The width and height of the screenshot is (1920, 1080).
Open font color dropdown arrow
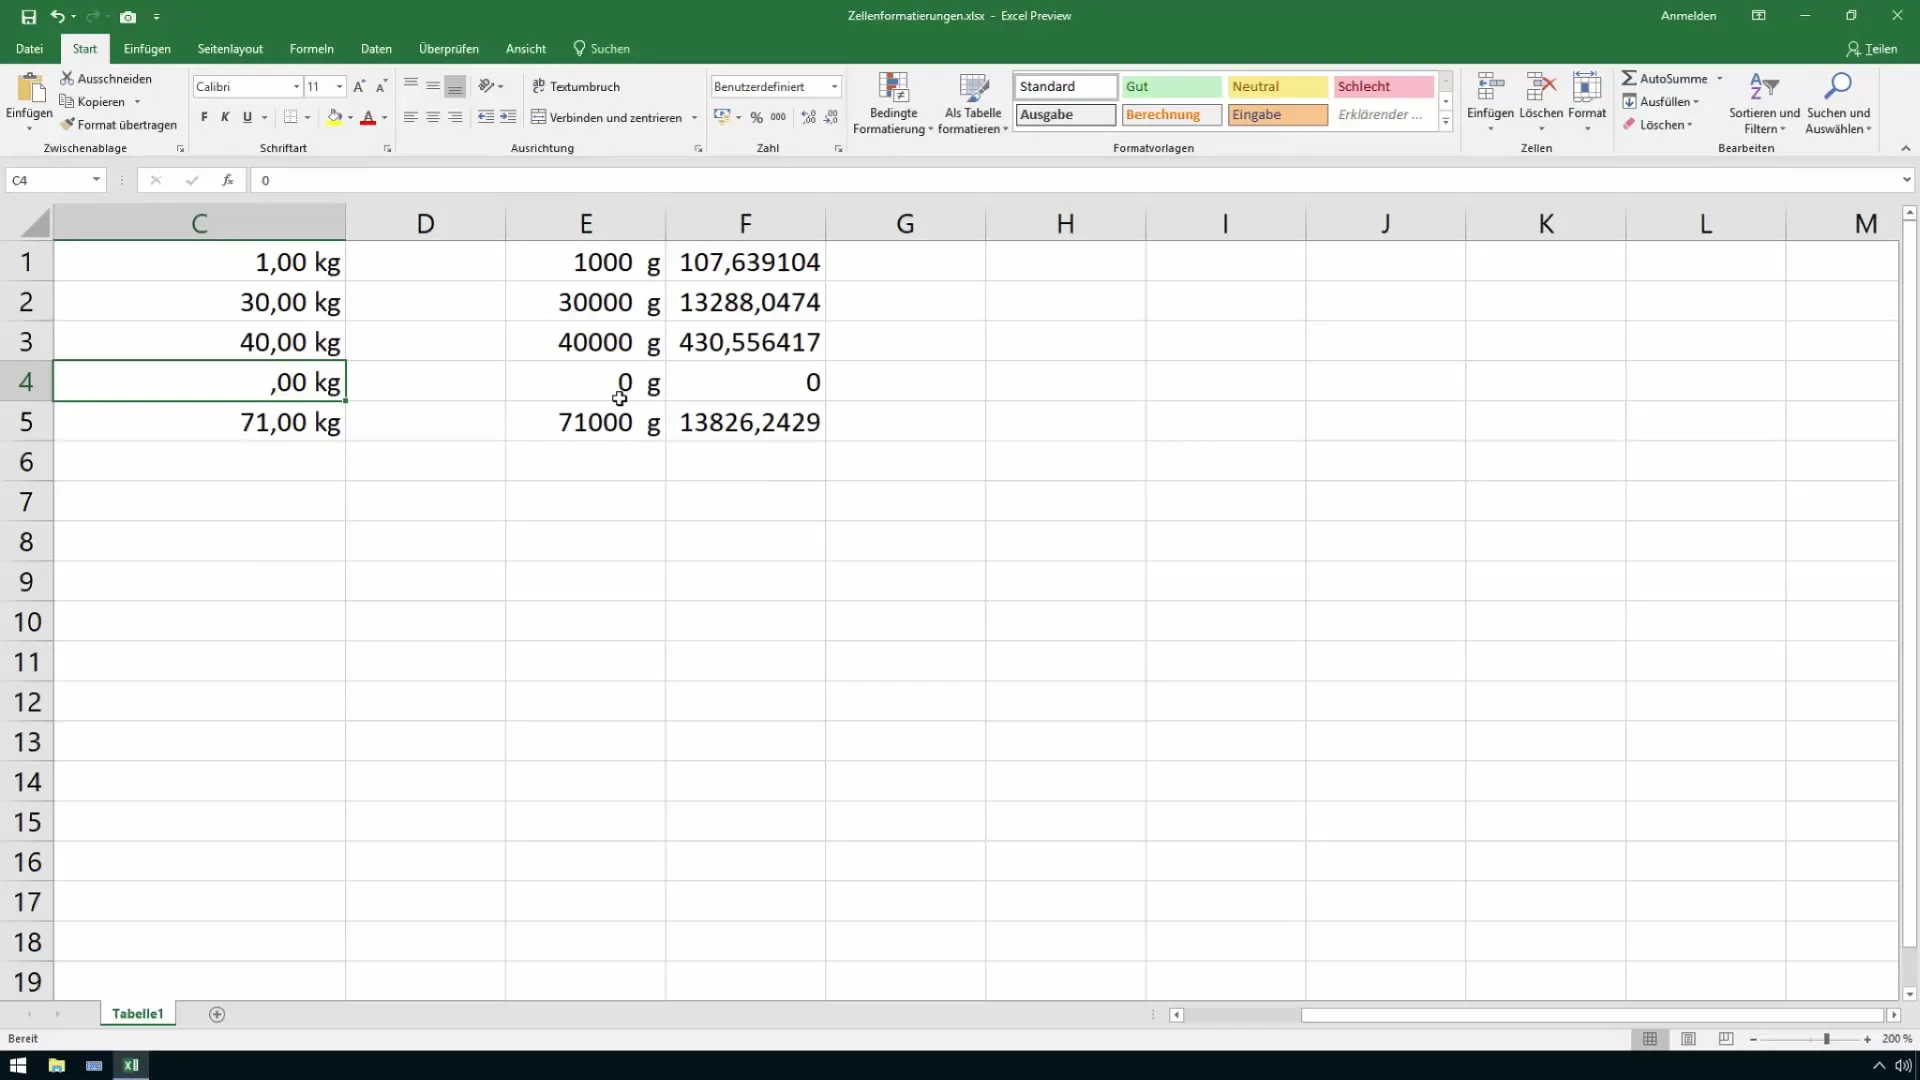(384, 118)
